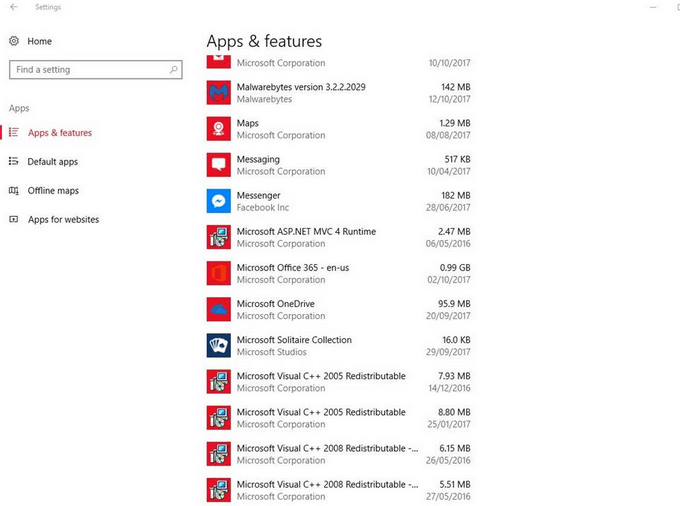Select the Maps app icon

click(x=219, y=129)
